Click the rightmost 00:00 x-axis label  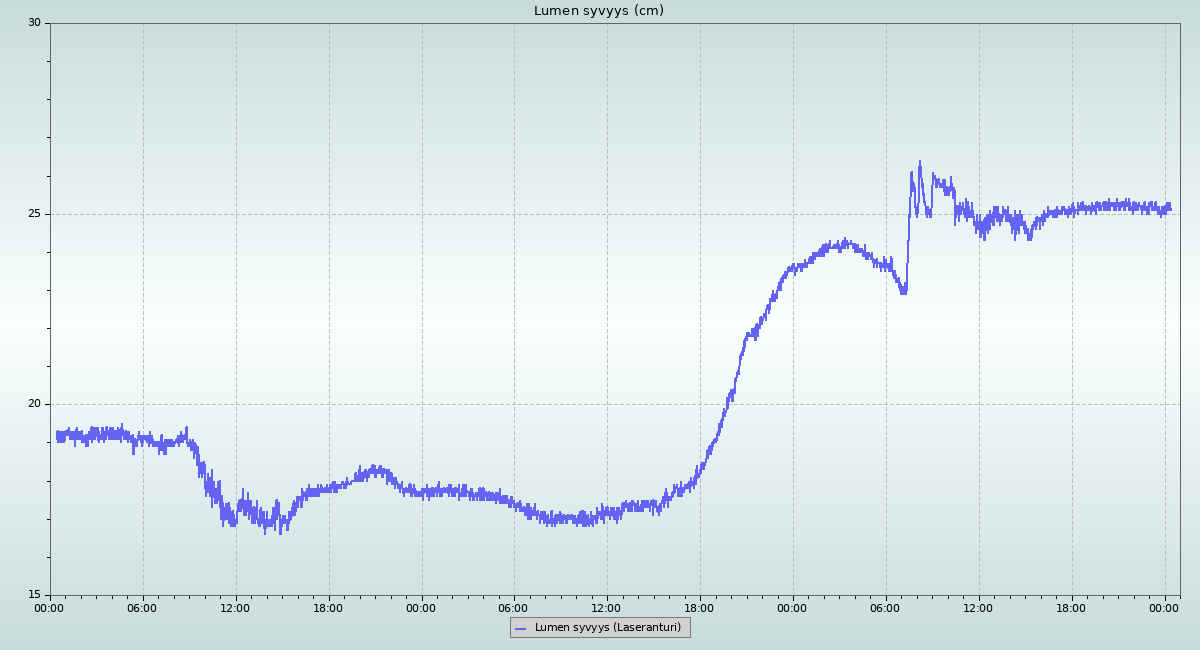(x=1164, y=607)
